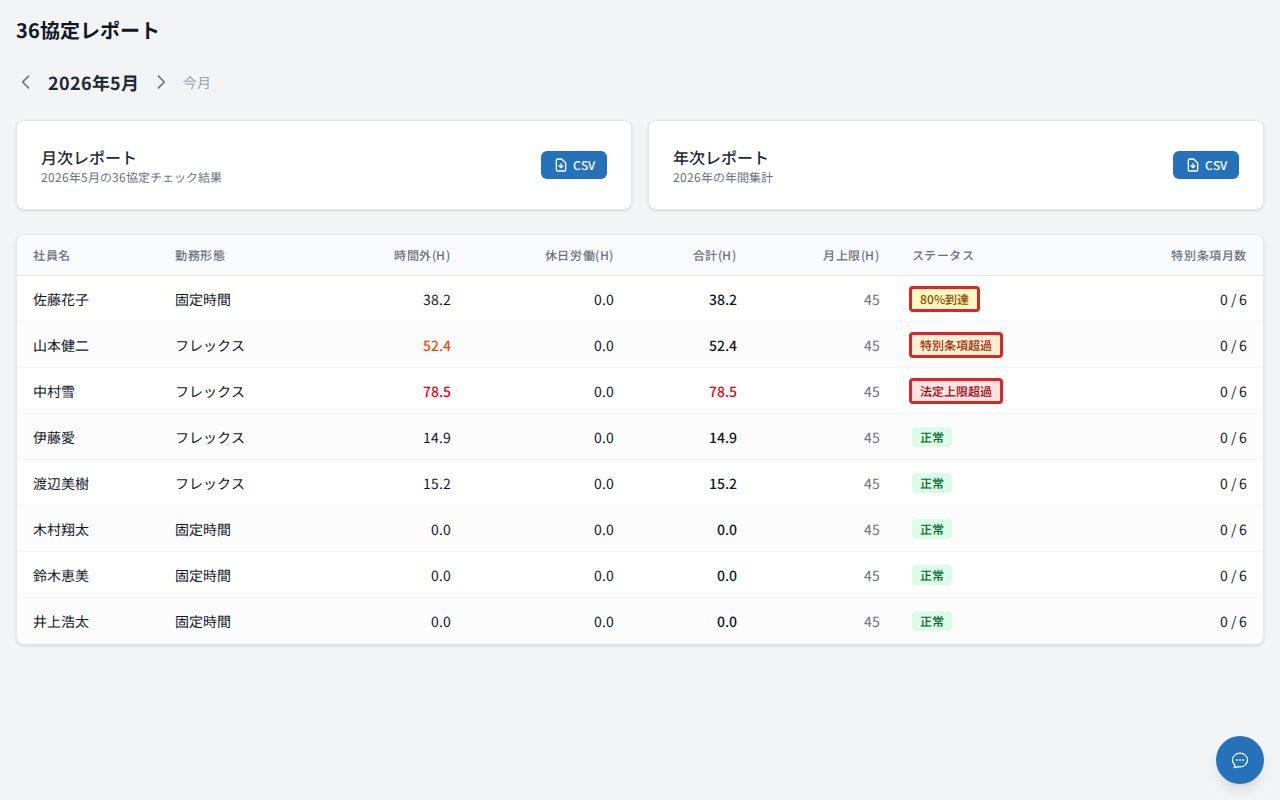Click 正常 badge in 渡辺美樹 row
This screenshot has width=1280, height=800.
point(932,483)
